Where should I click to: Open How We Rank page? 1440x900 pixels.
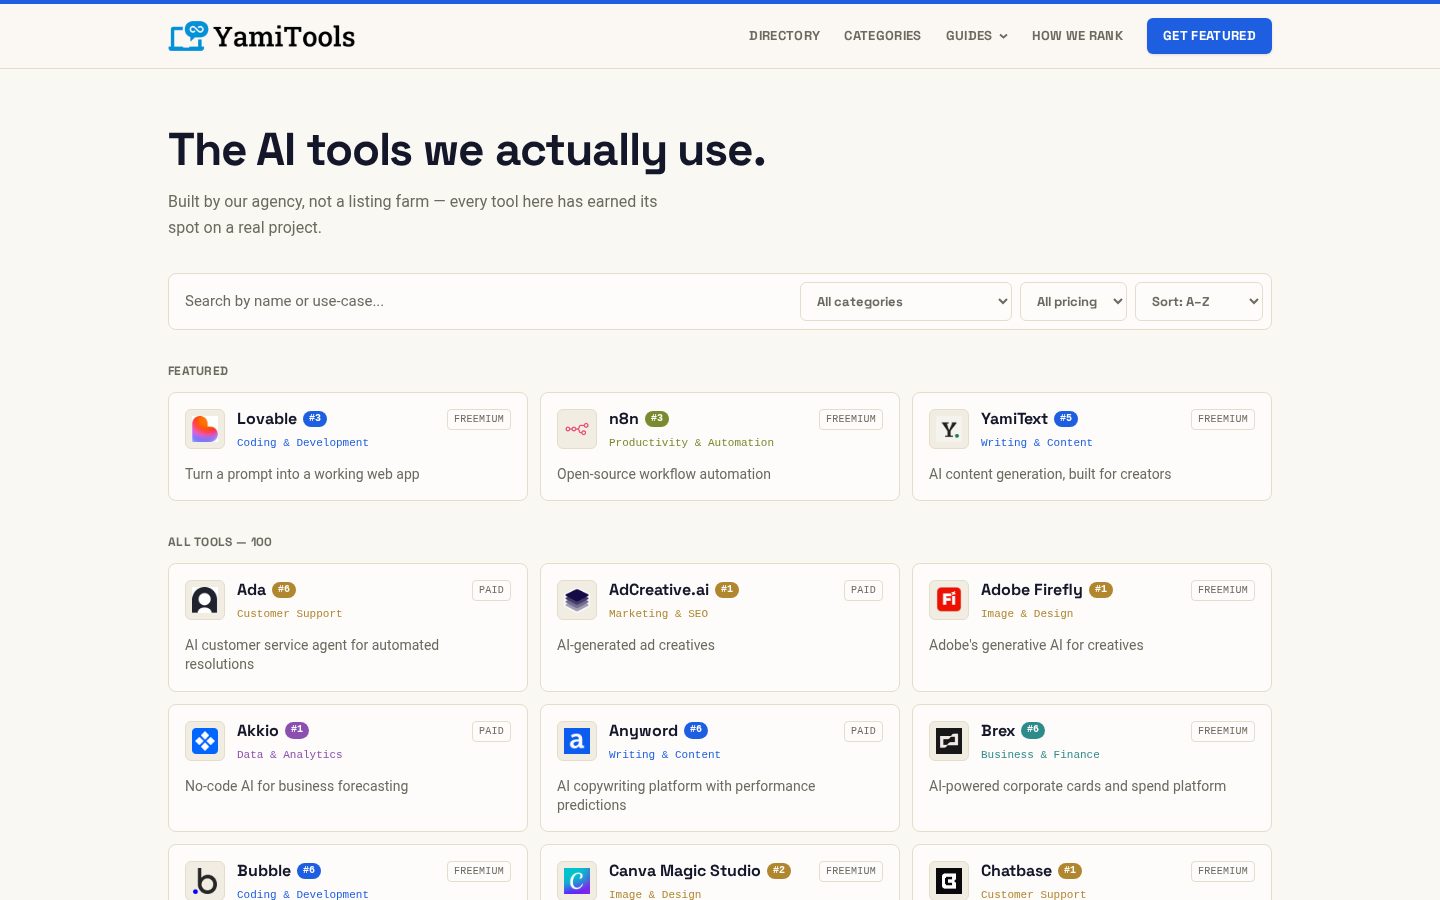pos(1077,36)
